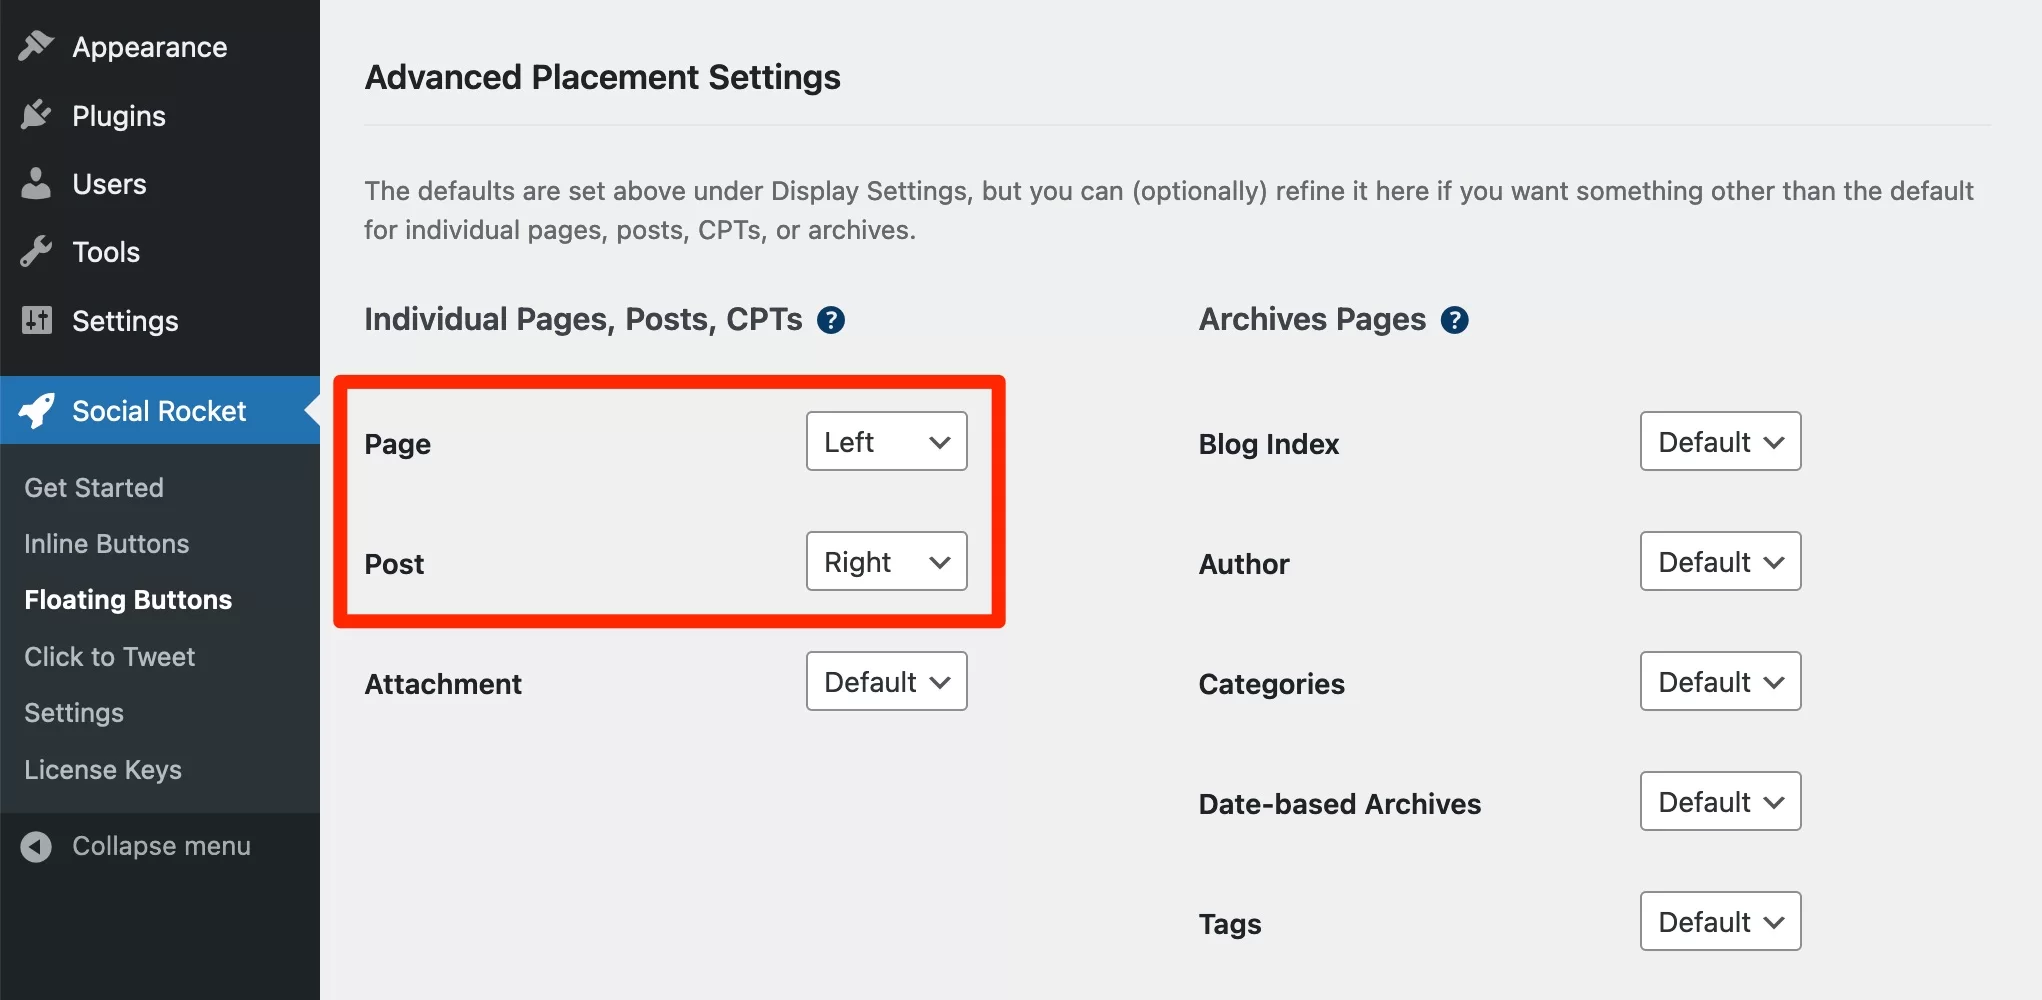Image resolution: width=2042 pixels, height=1000 pixels.
Task: Expand the Author archive dropdown
Action: (1721, 561)
